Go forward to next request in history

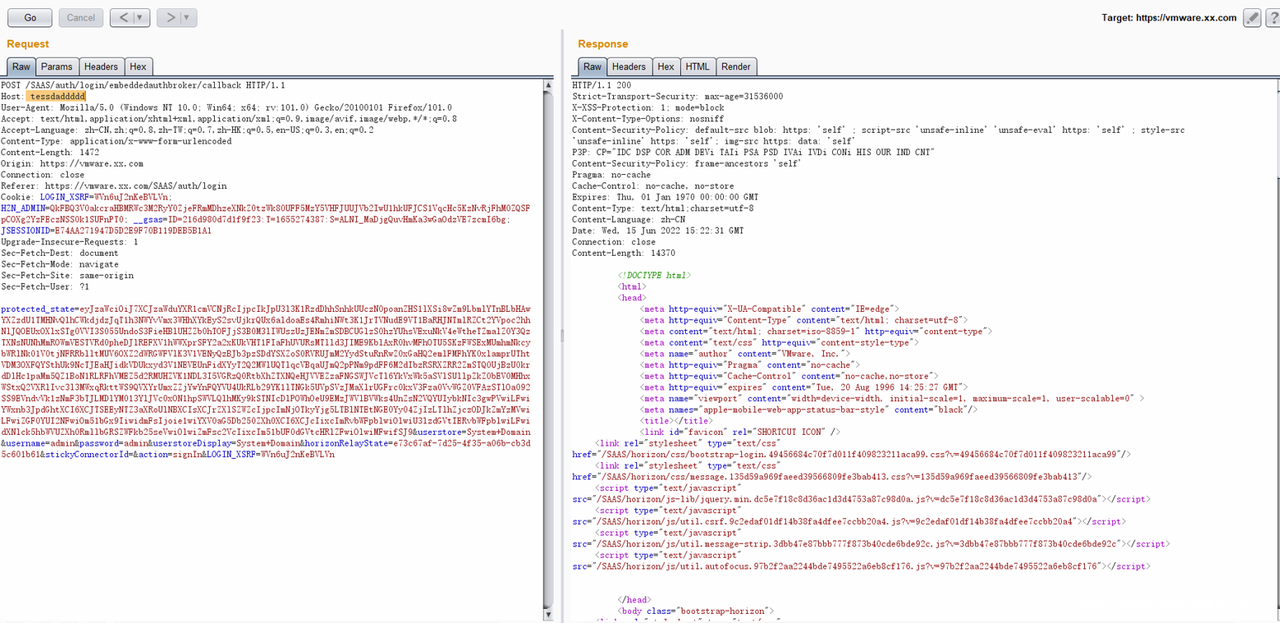tap(169, 18)
